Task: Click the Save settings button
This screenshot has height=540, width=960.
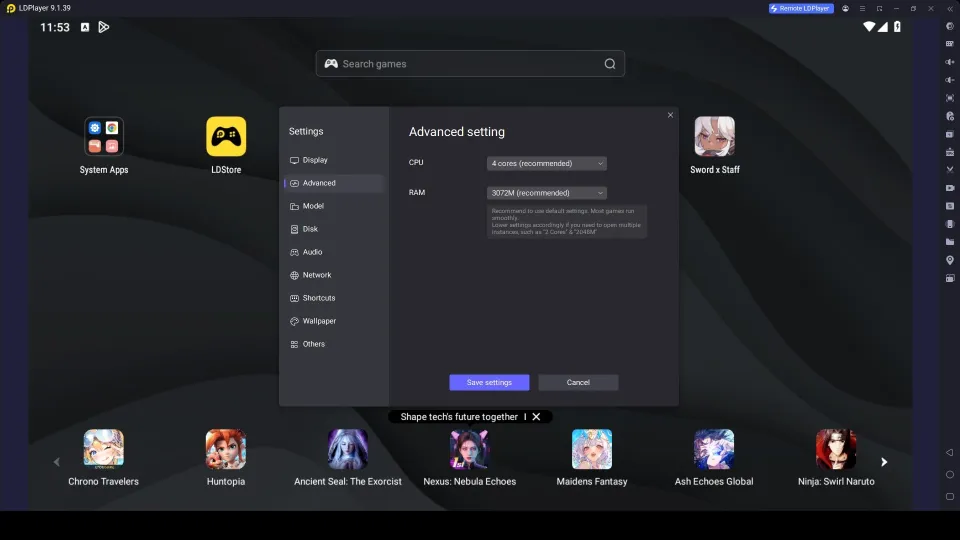Action: (x=489, y=382)
